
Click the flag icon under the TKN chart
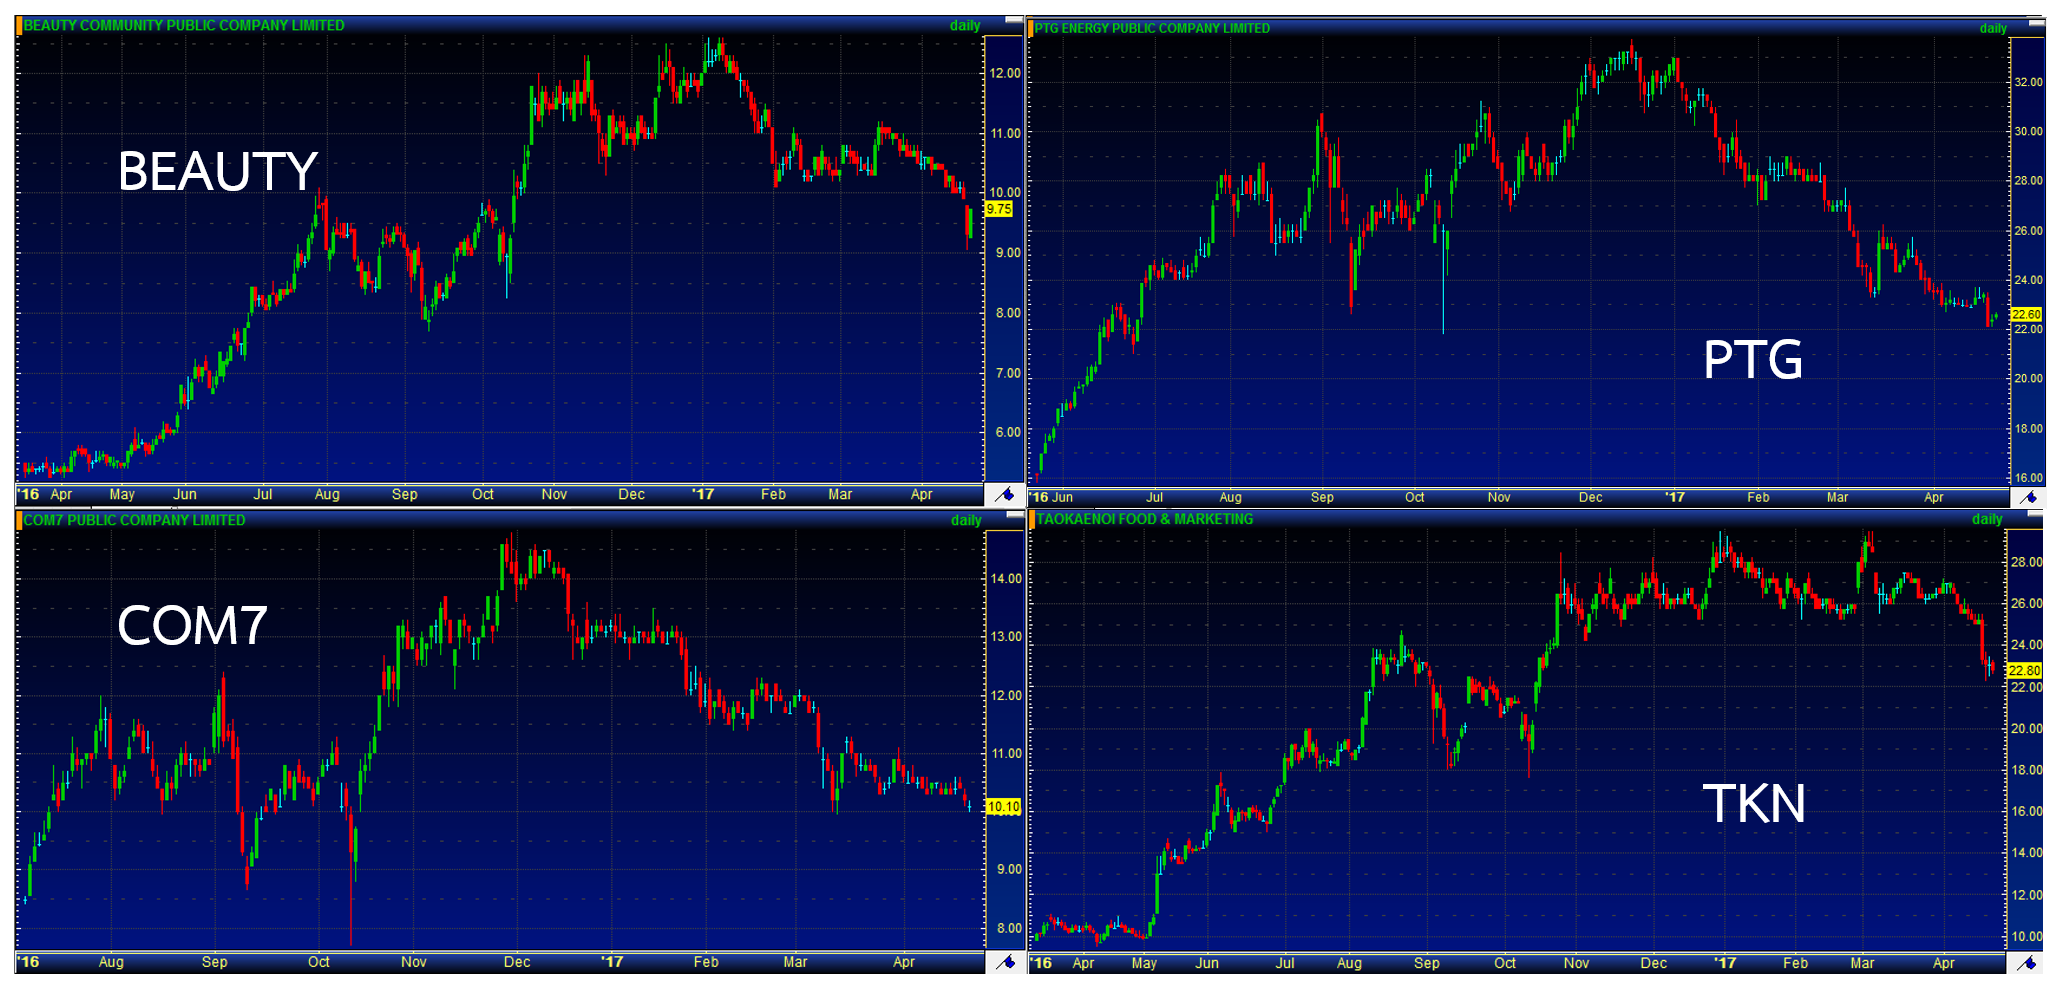[2027, 963]
